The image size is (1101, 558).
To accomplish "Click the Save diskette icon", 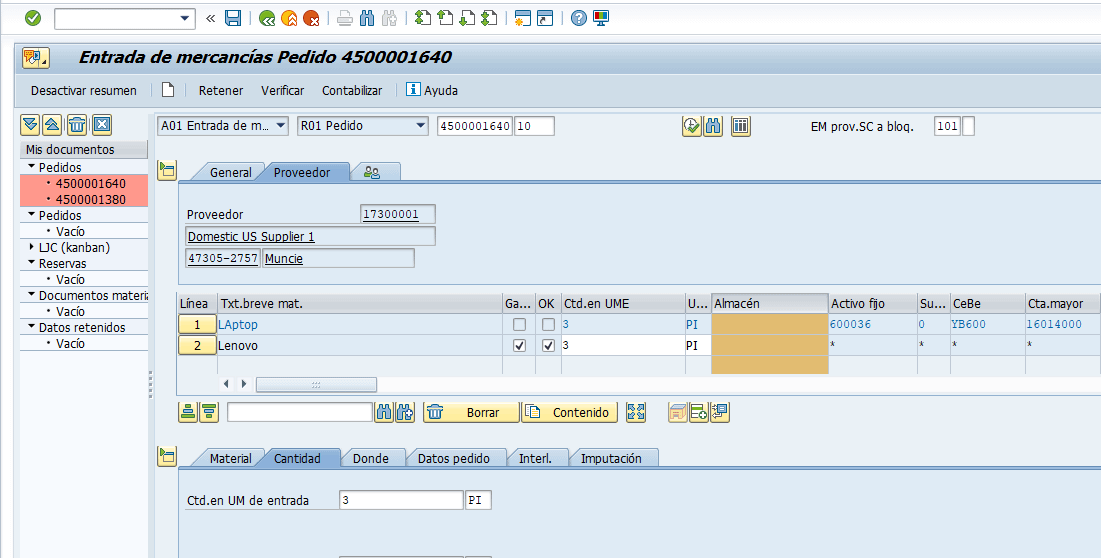I will pyautogui.click(x=233, y=18).
